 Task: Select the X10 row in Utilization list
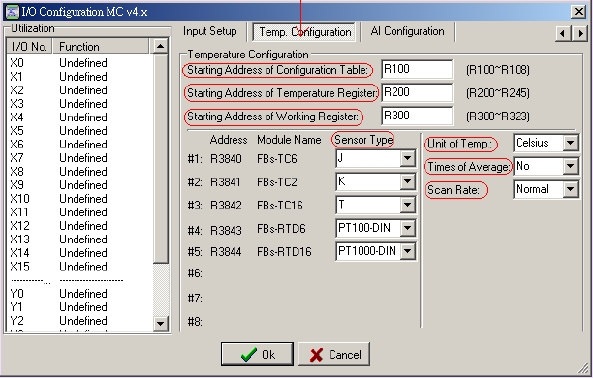79,199
